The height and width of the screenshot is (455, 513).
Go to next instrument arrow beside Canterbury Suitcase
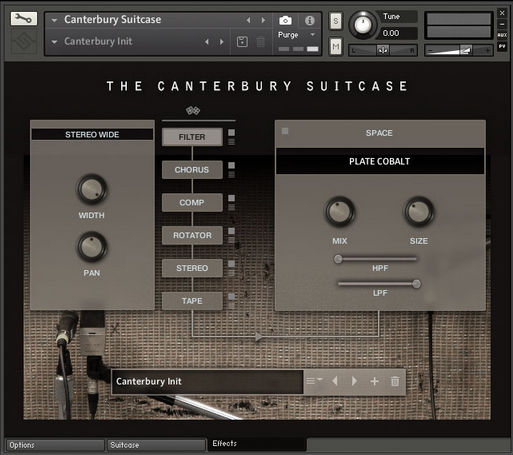tap(263, 20)
